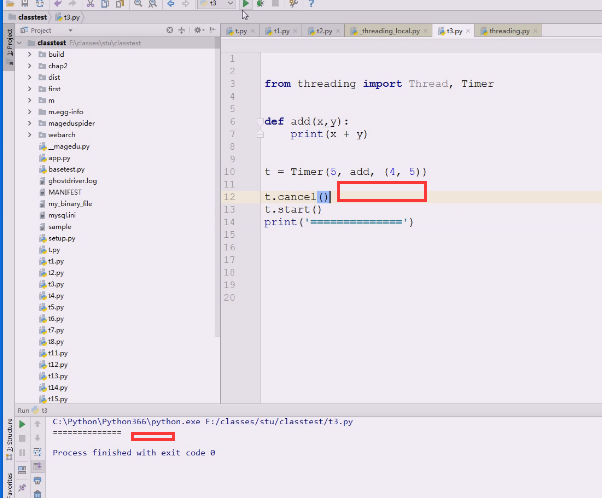Click line number 10 in the gutter
602x498 pixels.
click(229, 172)
